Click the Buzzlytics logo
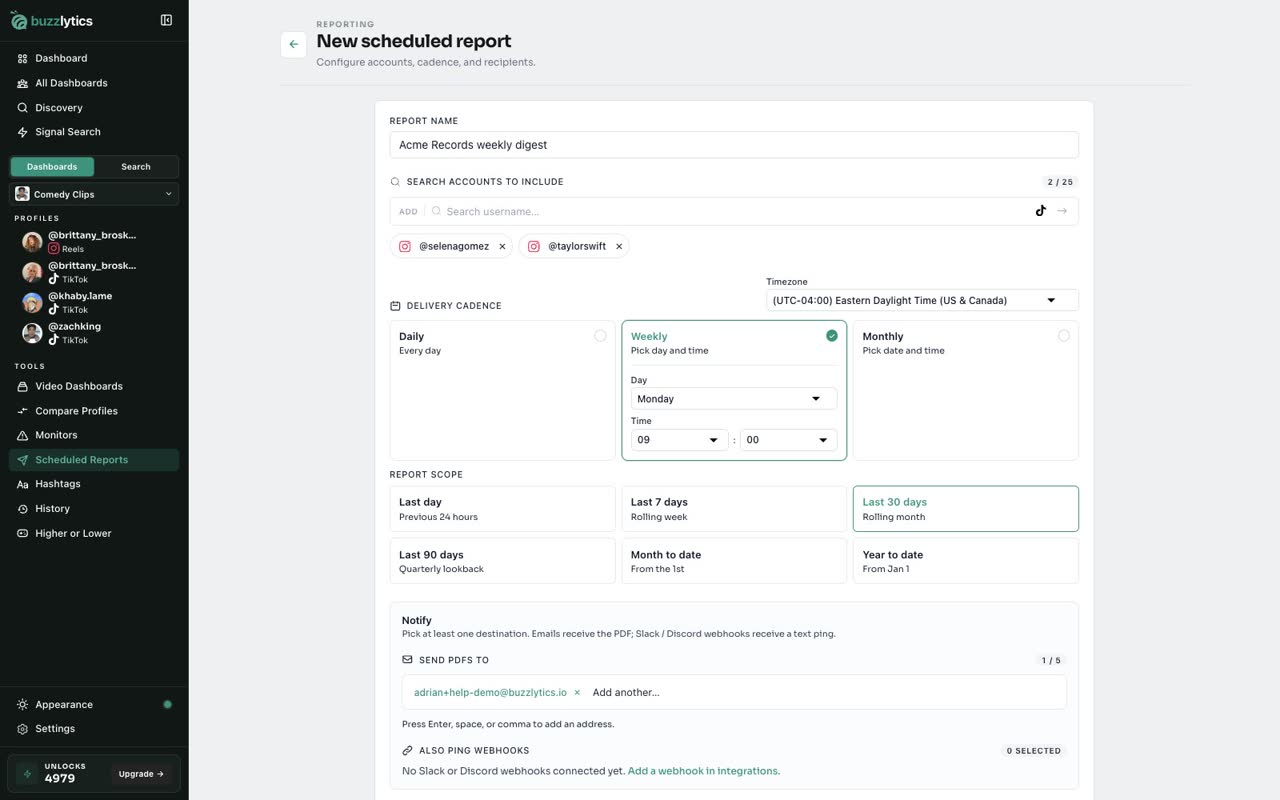The width and height of the screenshot is (1280, 800). pos(51,21)
